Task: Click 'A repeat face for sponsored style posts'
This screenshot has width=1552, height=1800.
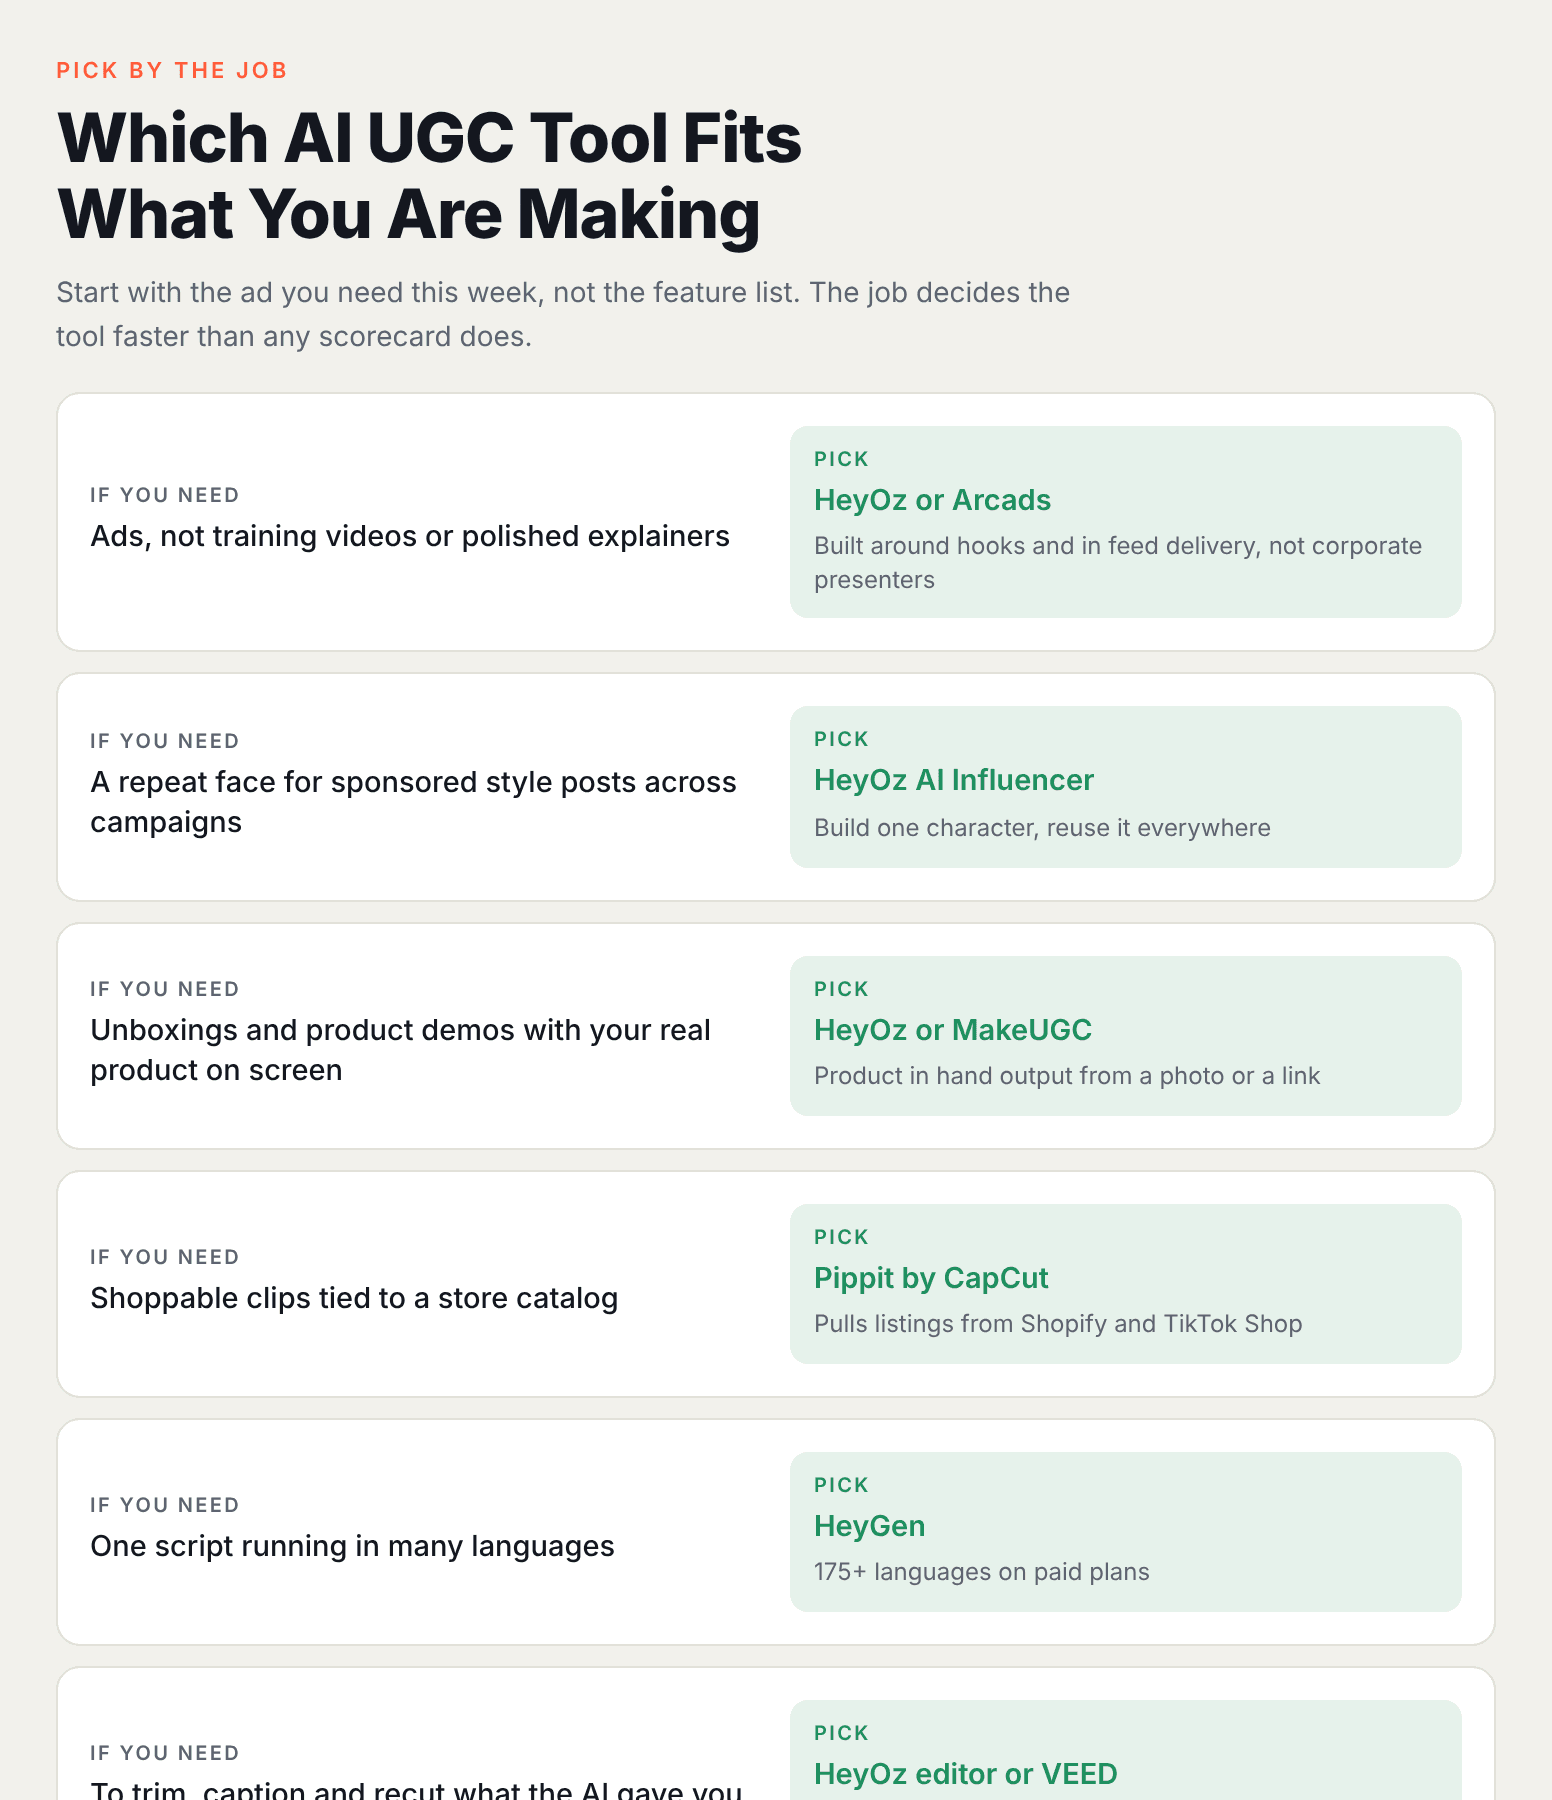Action: tap(413, 782)
